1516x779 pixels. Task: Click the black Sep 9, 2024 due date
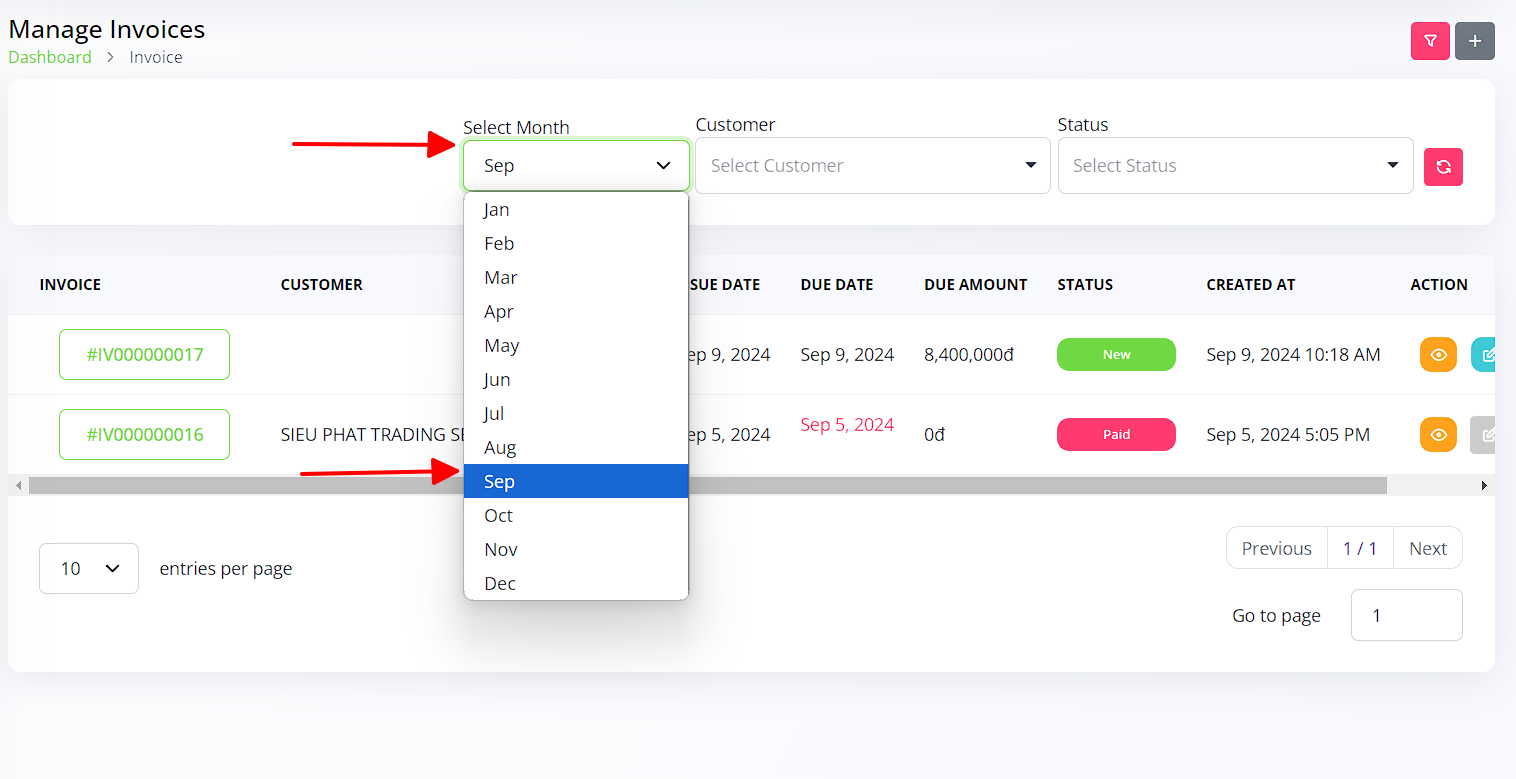847,355
